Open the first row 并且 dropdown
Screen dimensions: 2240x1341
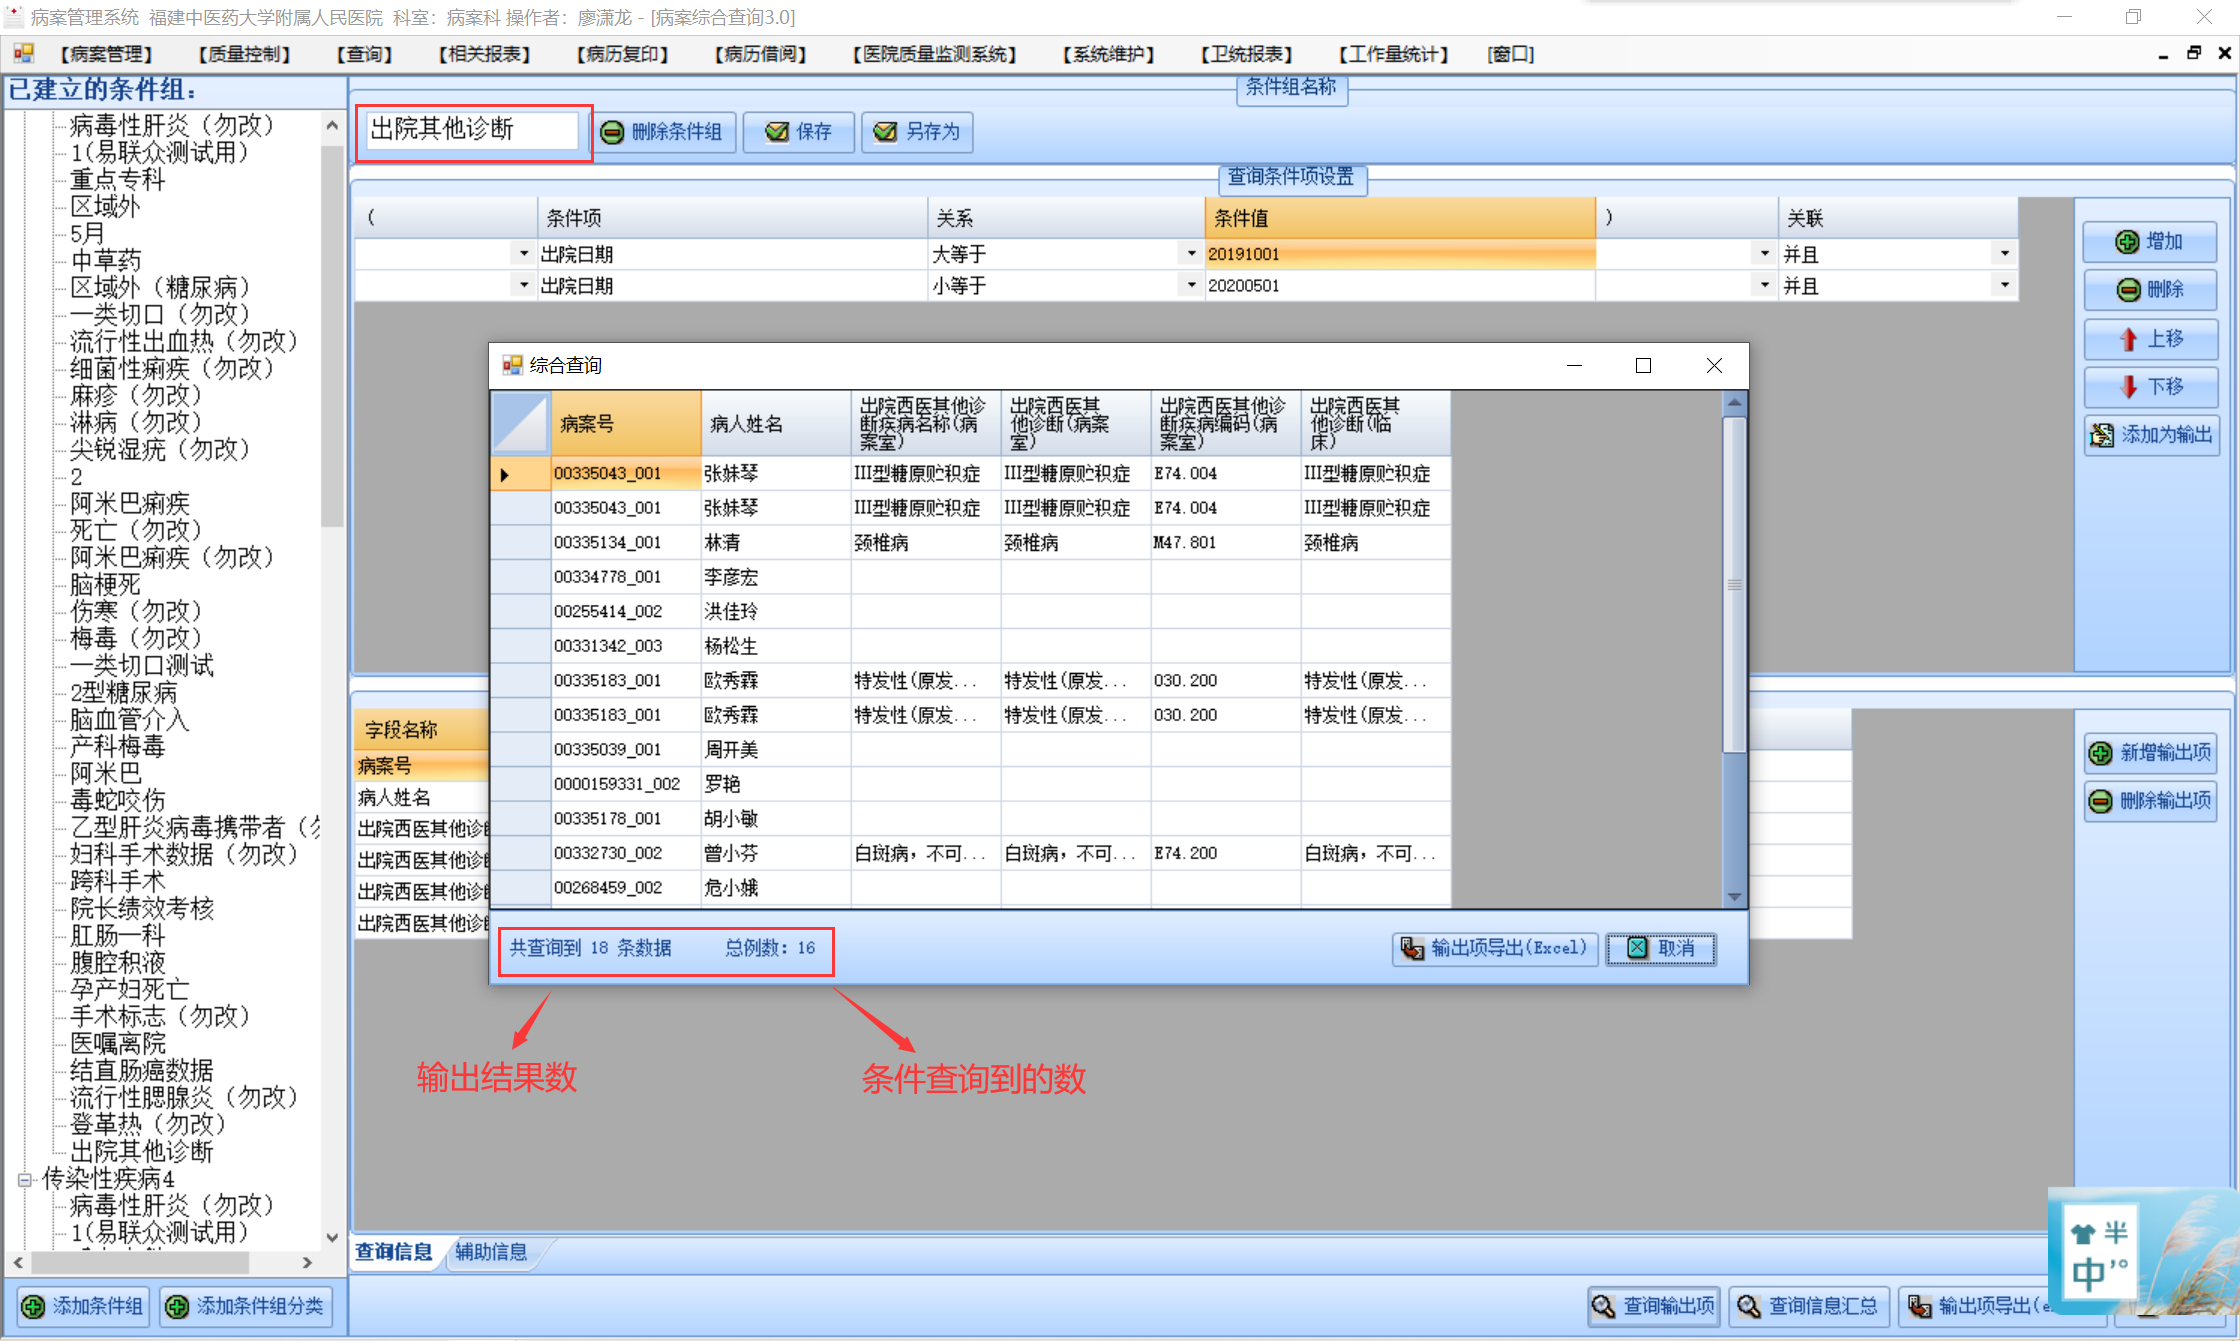2004,254
